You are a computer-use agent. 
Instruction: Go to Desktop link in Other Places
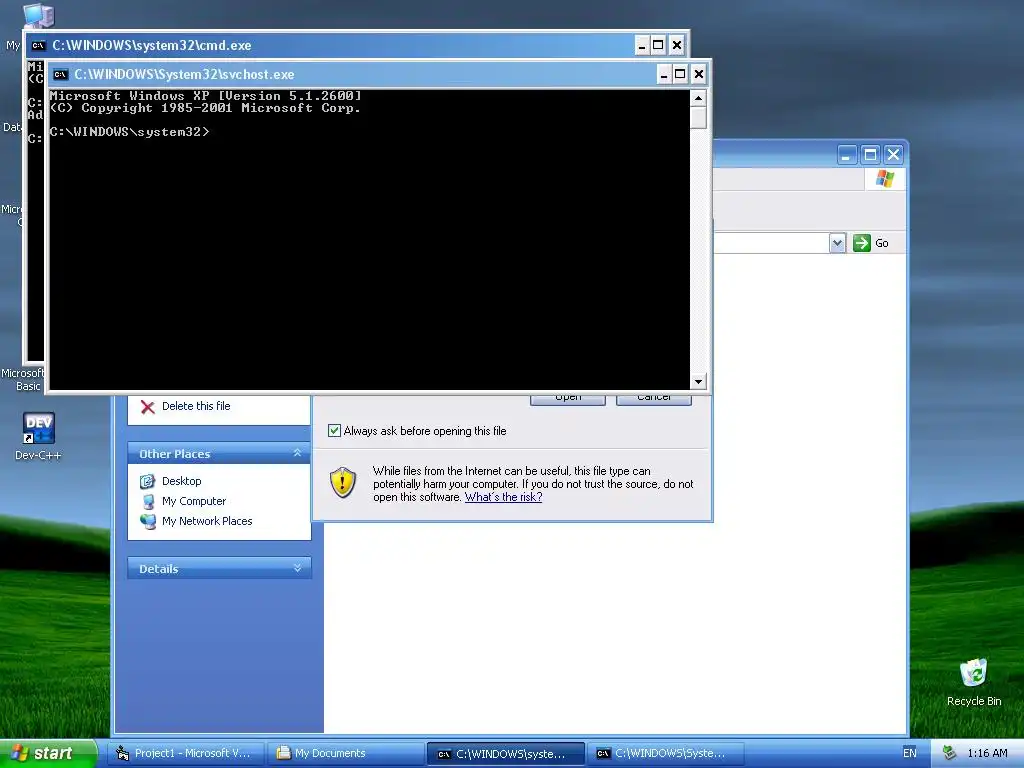coord(182,481)
